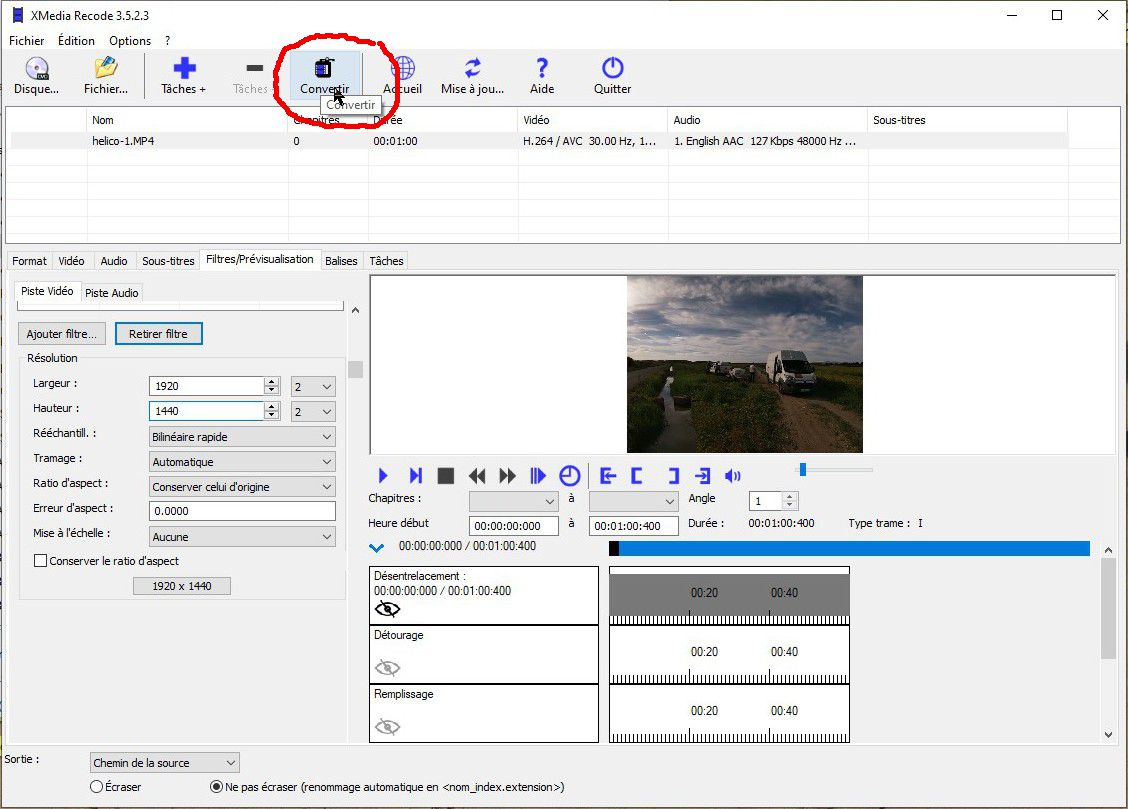Screen dimensions: 1128x809
Task: Rewind the preview video
Action: 476,475
